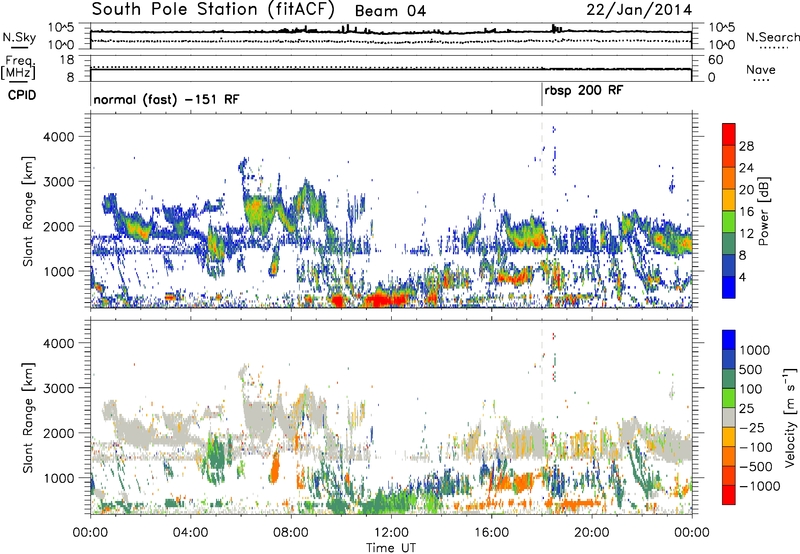Click the "1000" tick on the velocity panel

(58, 478)
